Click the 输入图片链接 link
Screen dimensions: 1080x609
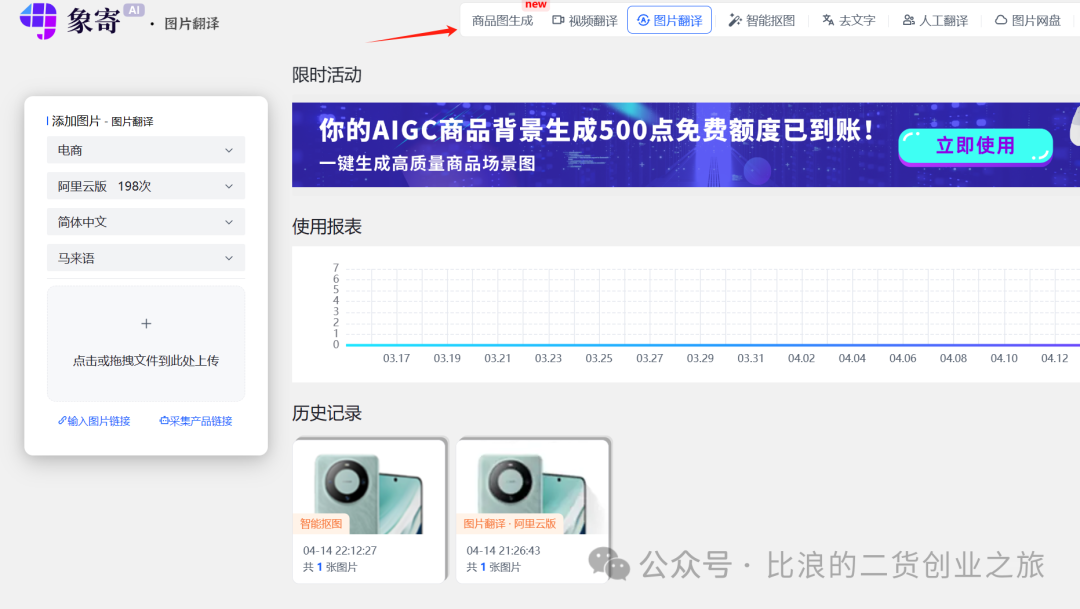point(94,421)
